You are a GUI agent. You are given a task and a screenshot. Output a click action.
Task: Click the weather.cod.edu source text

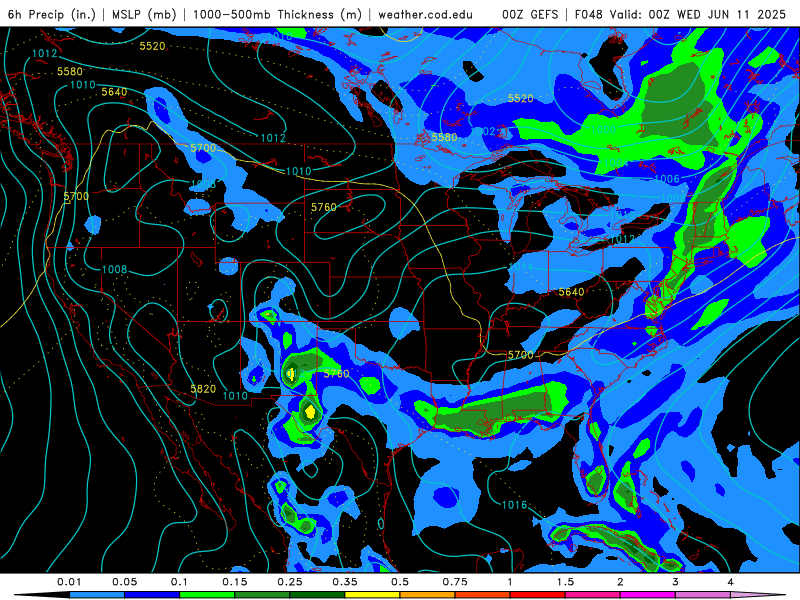425,14
